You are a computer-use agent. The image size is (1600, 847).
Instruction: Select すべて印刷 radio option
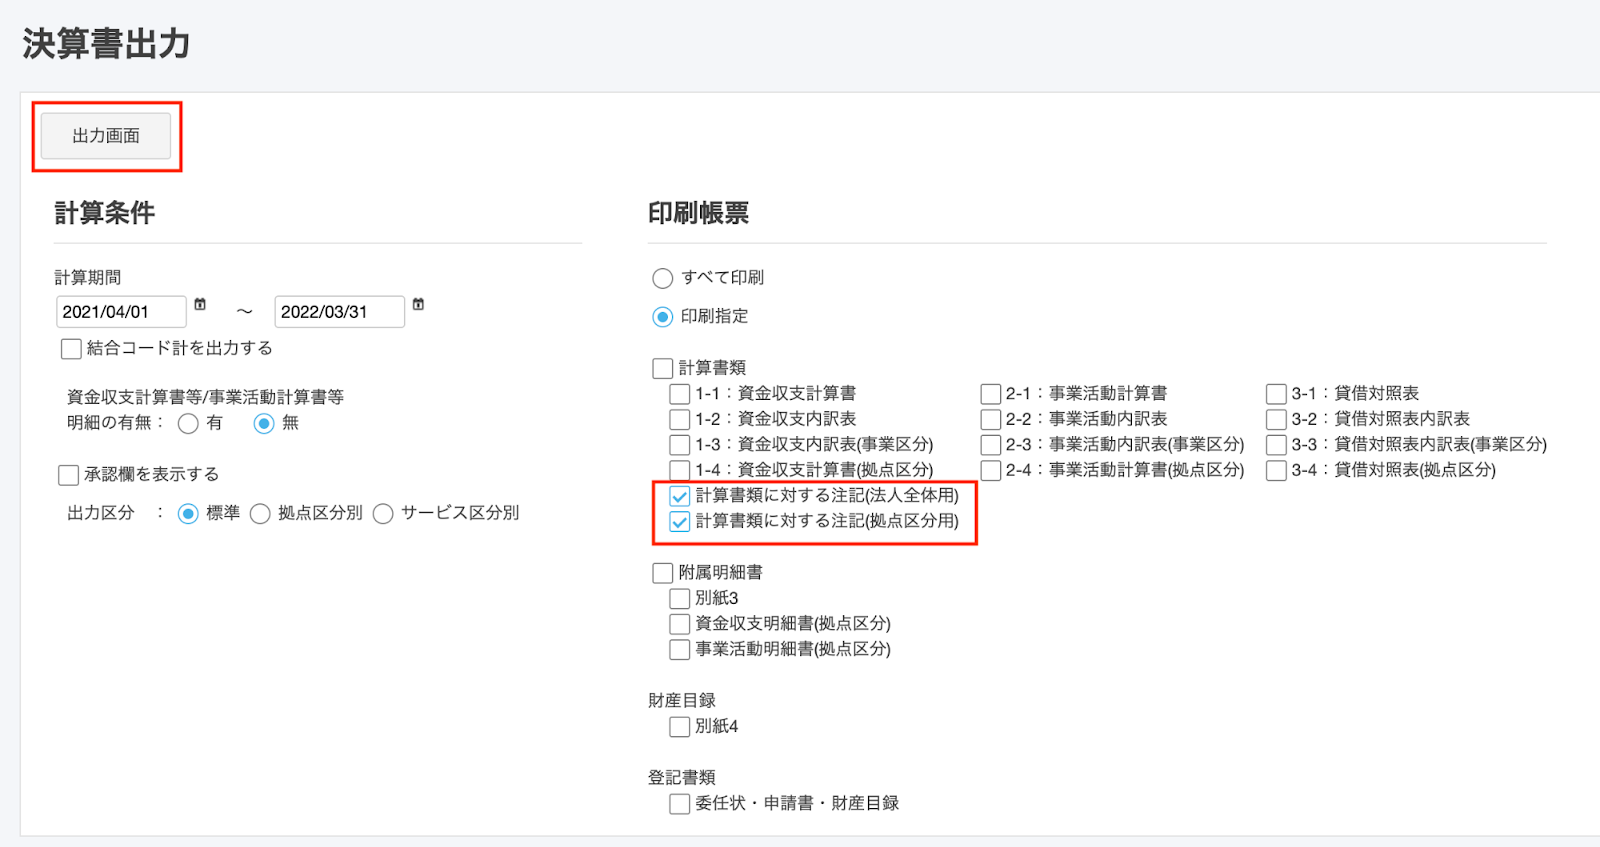662,278
